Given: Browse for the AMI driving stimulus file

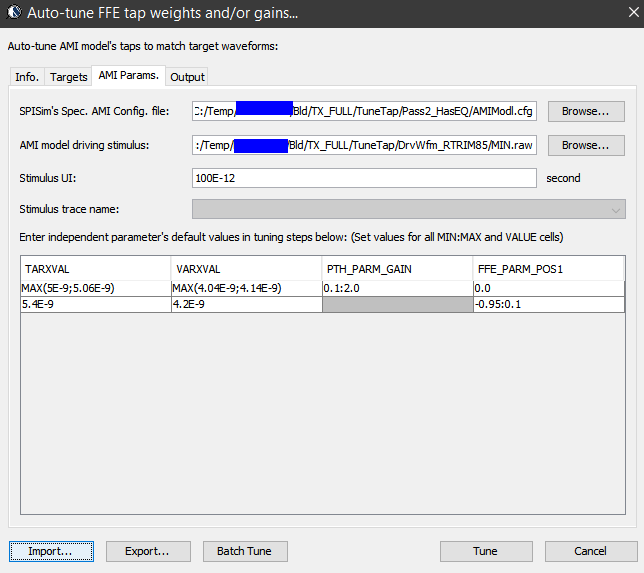Looking at the screenshot, I should (585, 145).
